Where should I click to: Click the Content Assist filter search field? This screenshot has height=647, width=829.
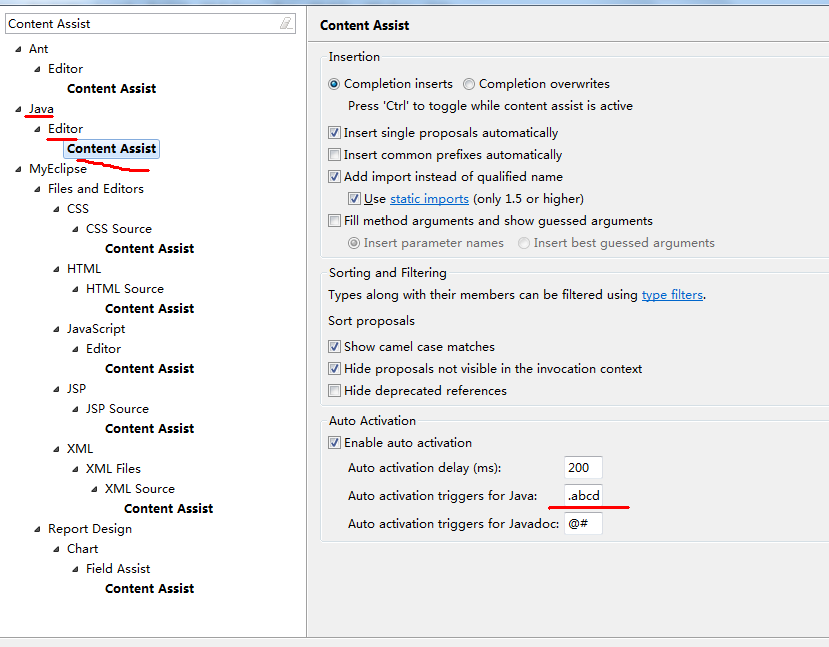(x=140, y=23)
